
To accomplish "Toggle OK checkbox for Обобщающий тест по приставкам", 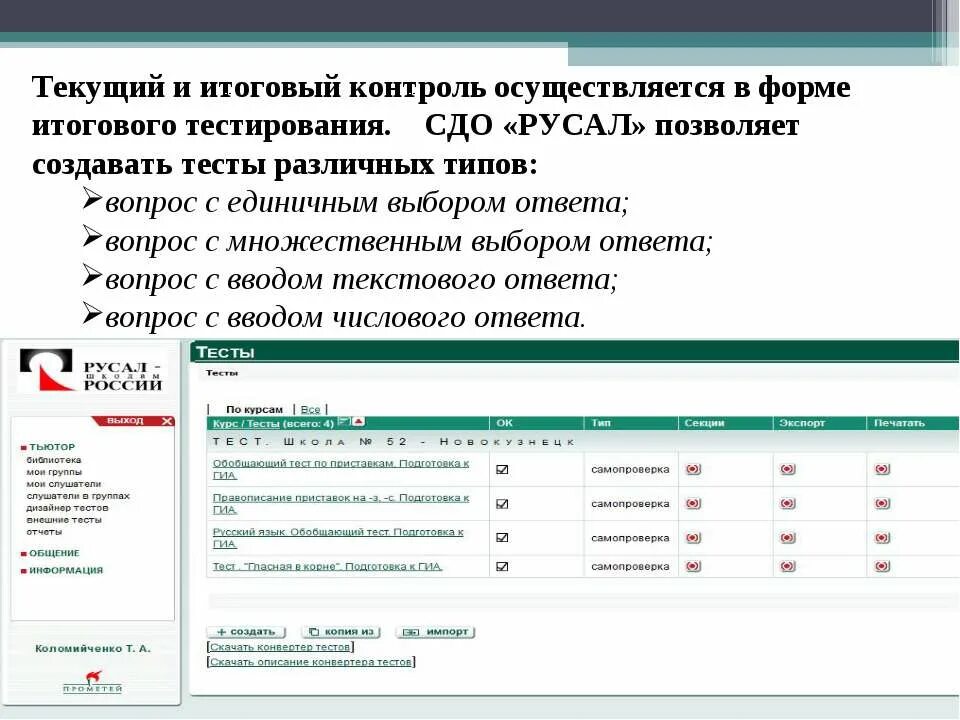I will click(502, 470).
